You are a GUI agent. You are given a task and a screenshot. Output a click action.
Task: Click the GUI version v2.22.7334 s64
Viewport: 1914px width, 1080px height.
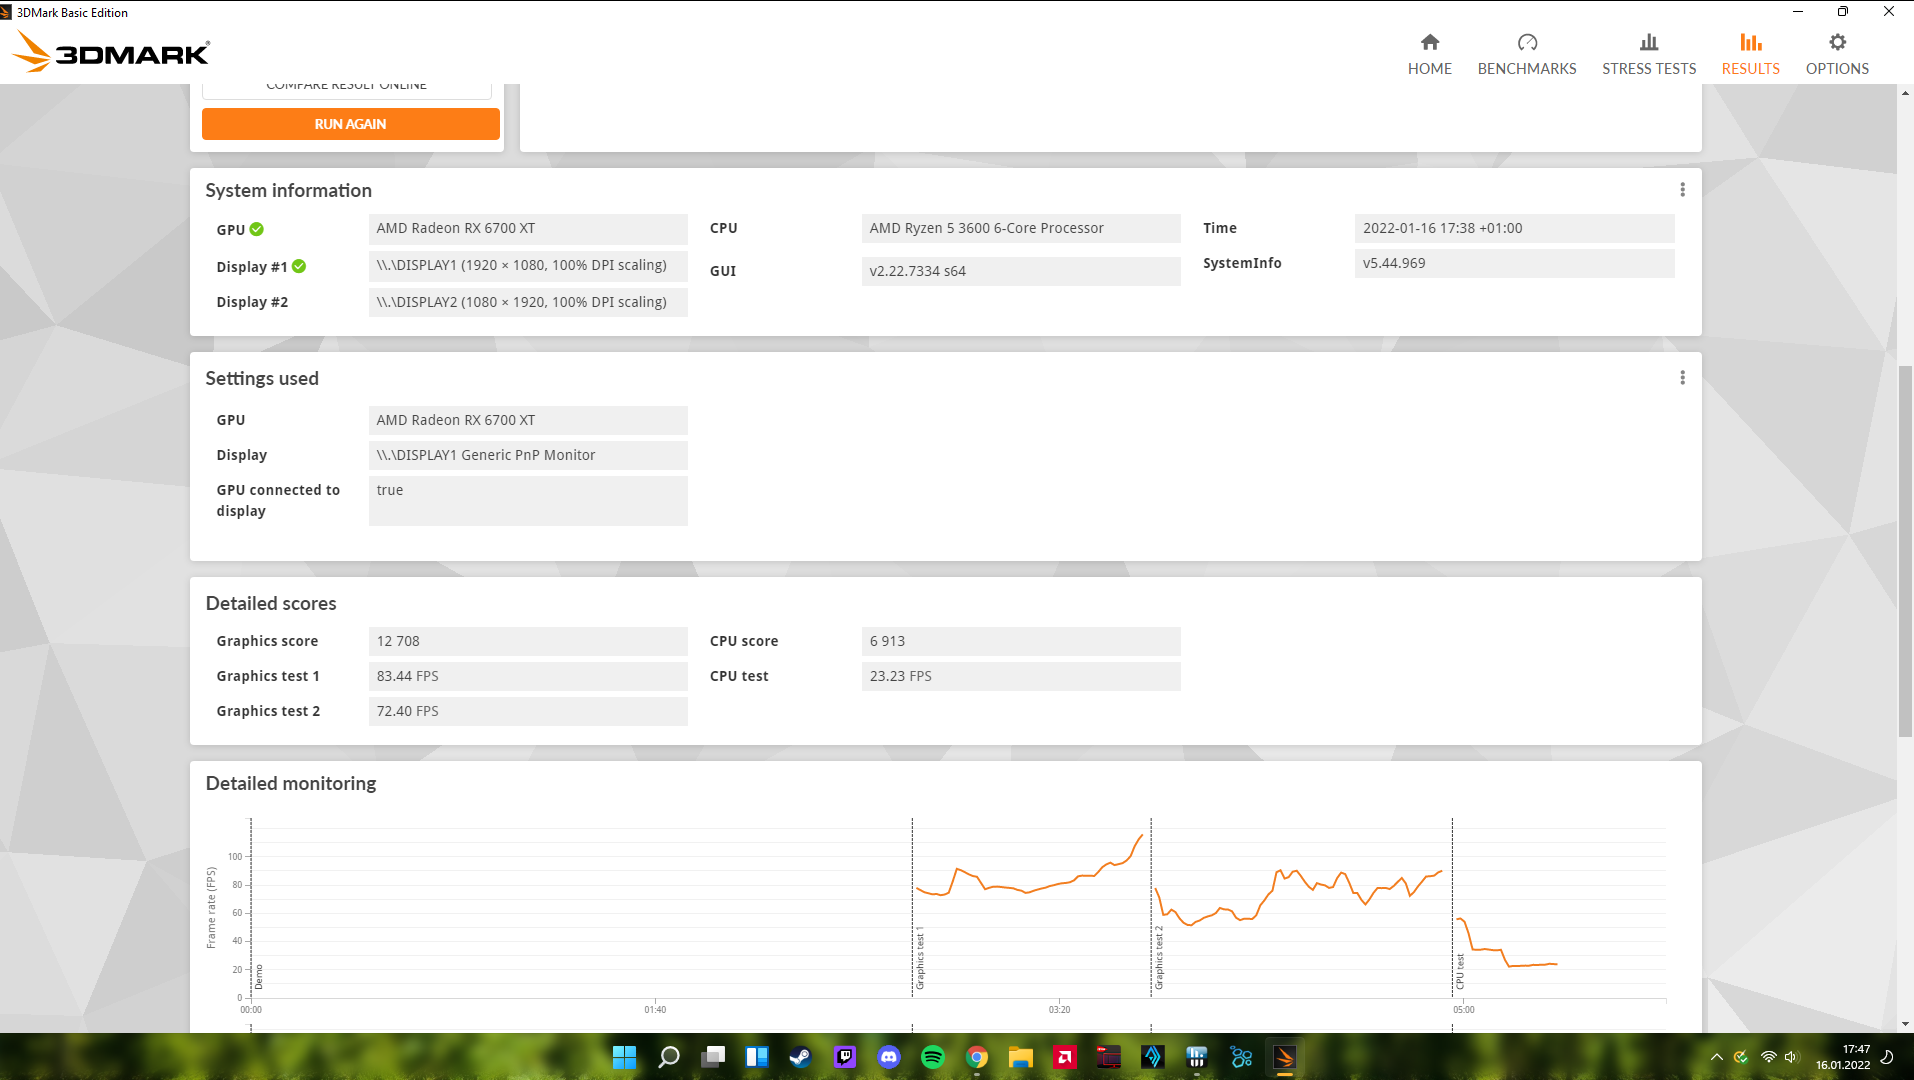(x=1021, y=271)
